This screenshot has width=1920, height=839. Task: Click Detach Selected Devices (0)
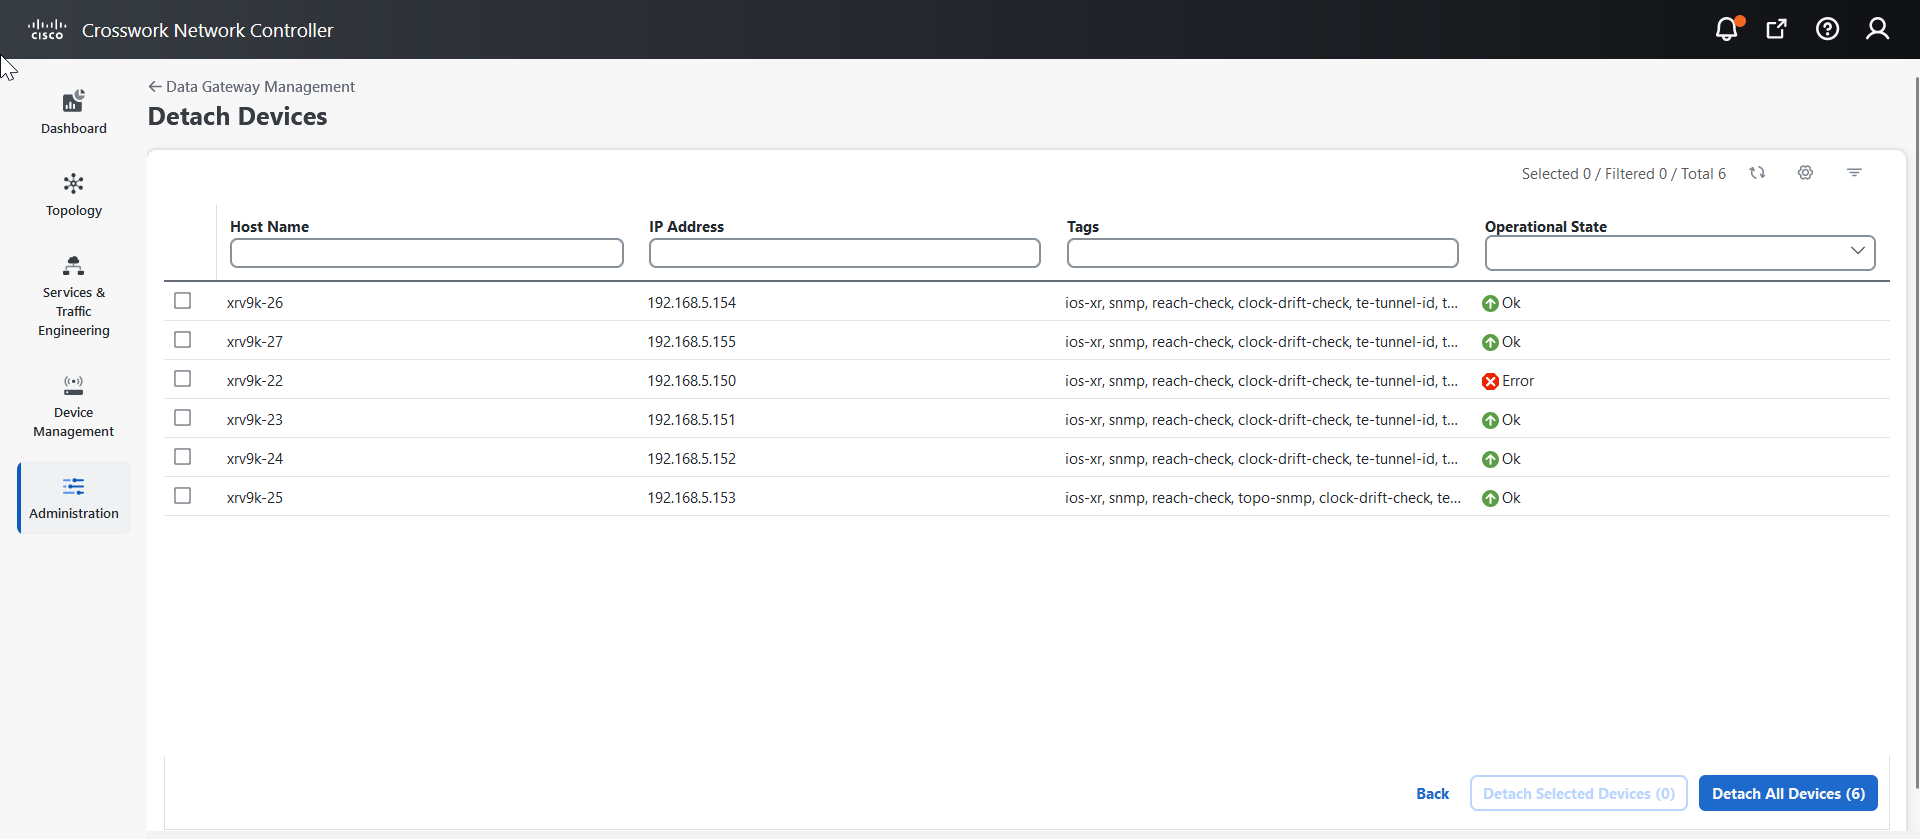1578,794
